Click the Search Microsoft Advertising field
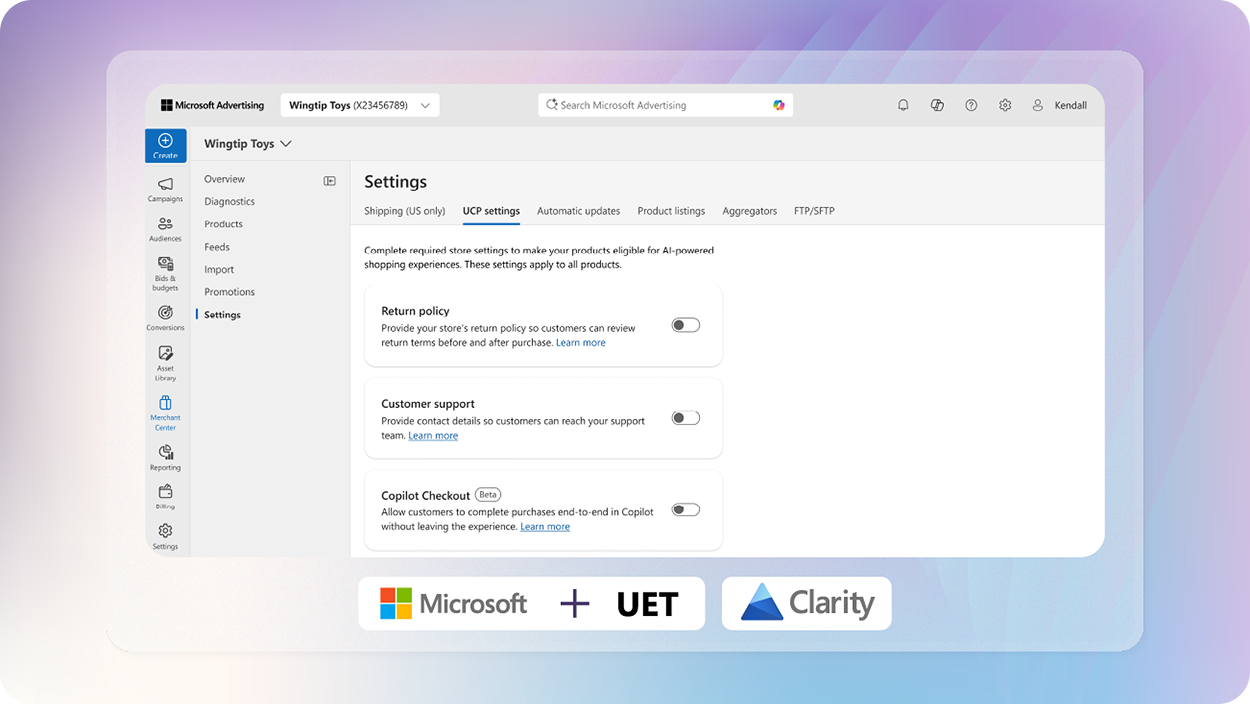The height and width of the screenshot is (704, 1250). tap(665, 105)
